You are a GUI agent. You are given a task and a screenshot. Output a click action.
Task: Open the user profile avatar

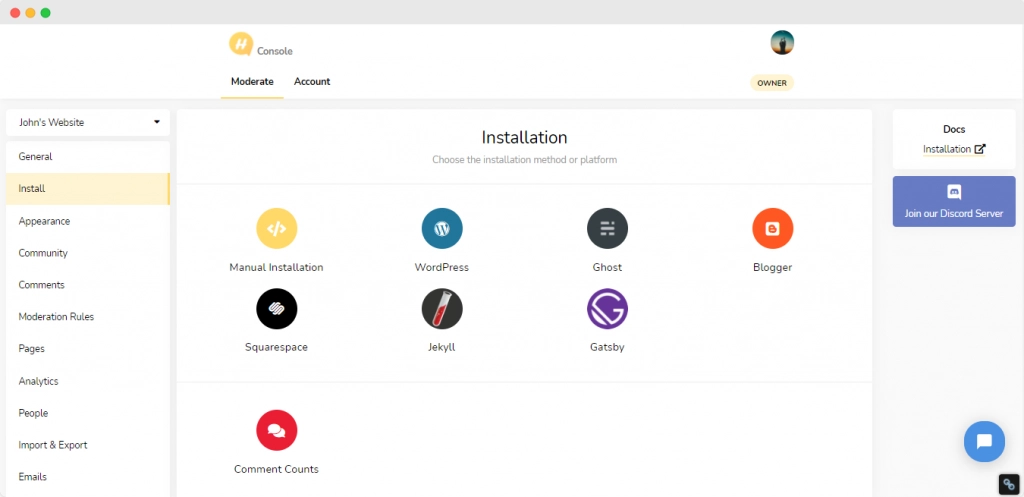click(x=782, y=42)
